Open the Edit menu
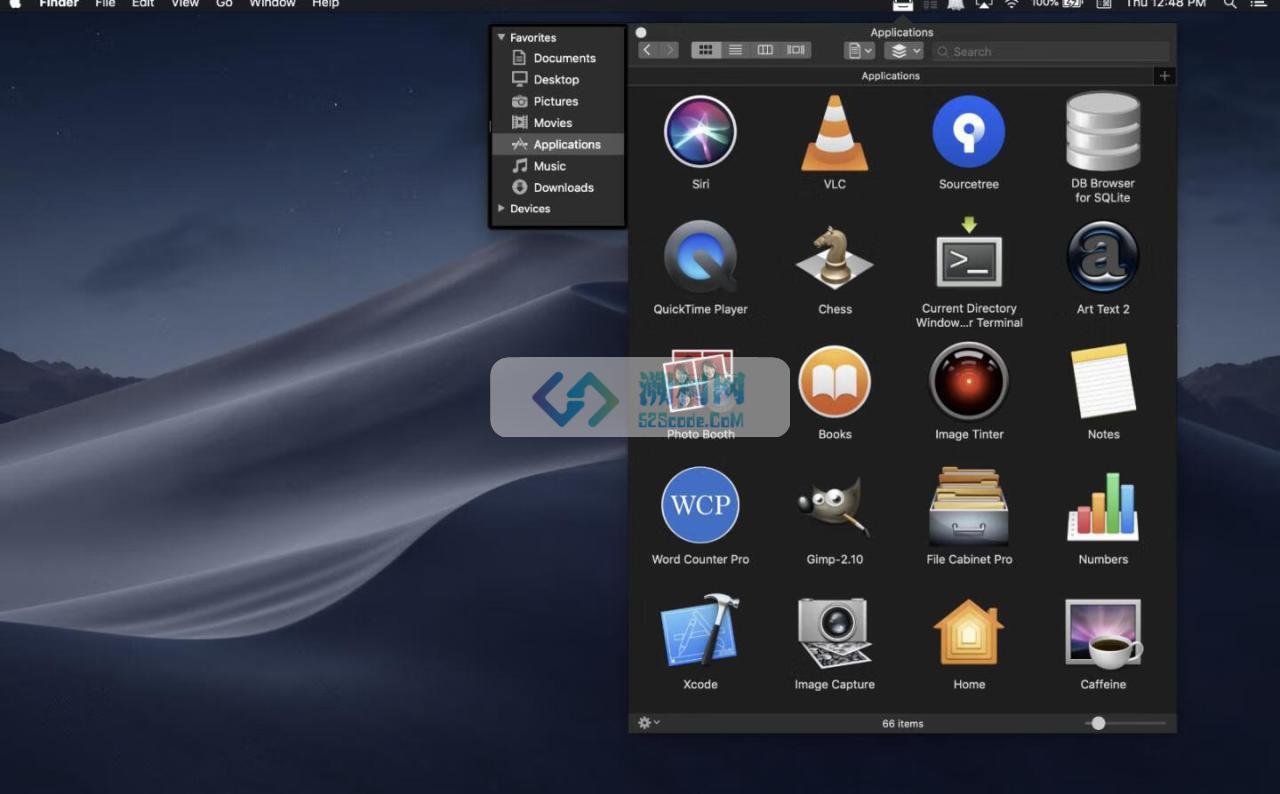The width and height of the screenshot is (1280, 794). 143,4
